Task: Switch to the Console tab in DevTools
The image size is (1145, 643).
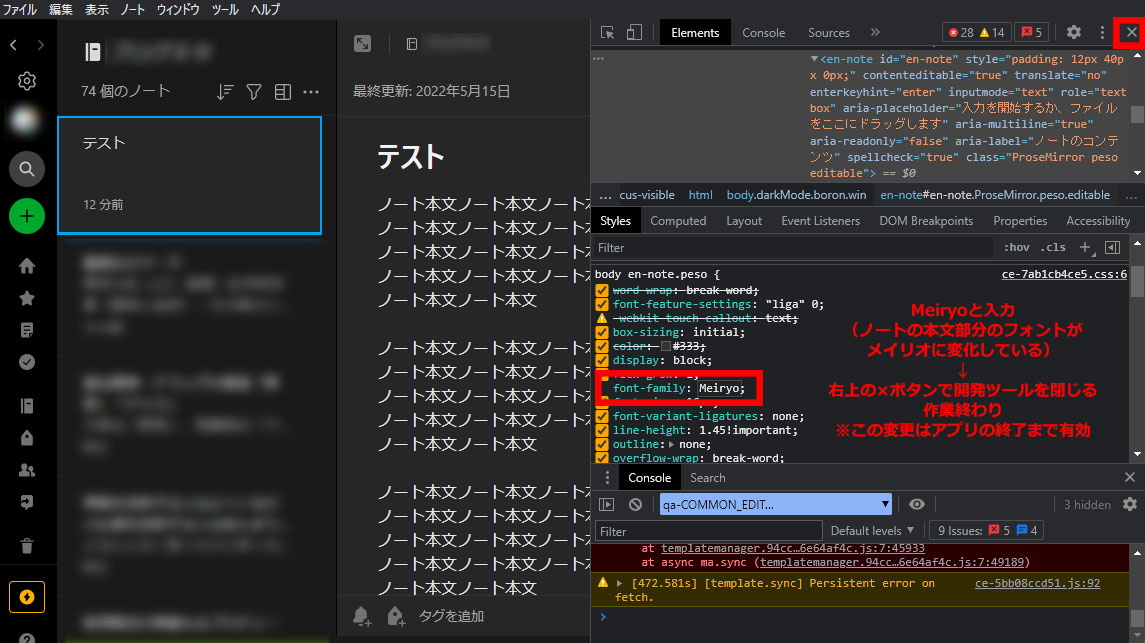Action: [763, 31]
